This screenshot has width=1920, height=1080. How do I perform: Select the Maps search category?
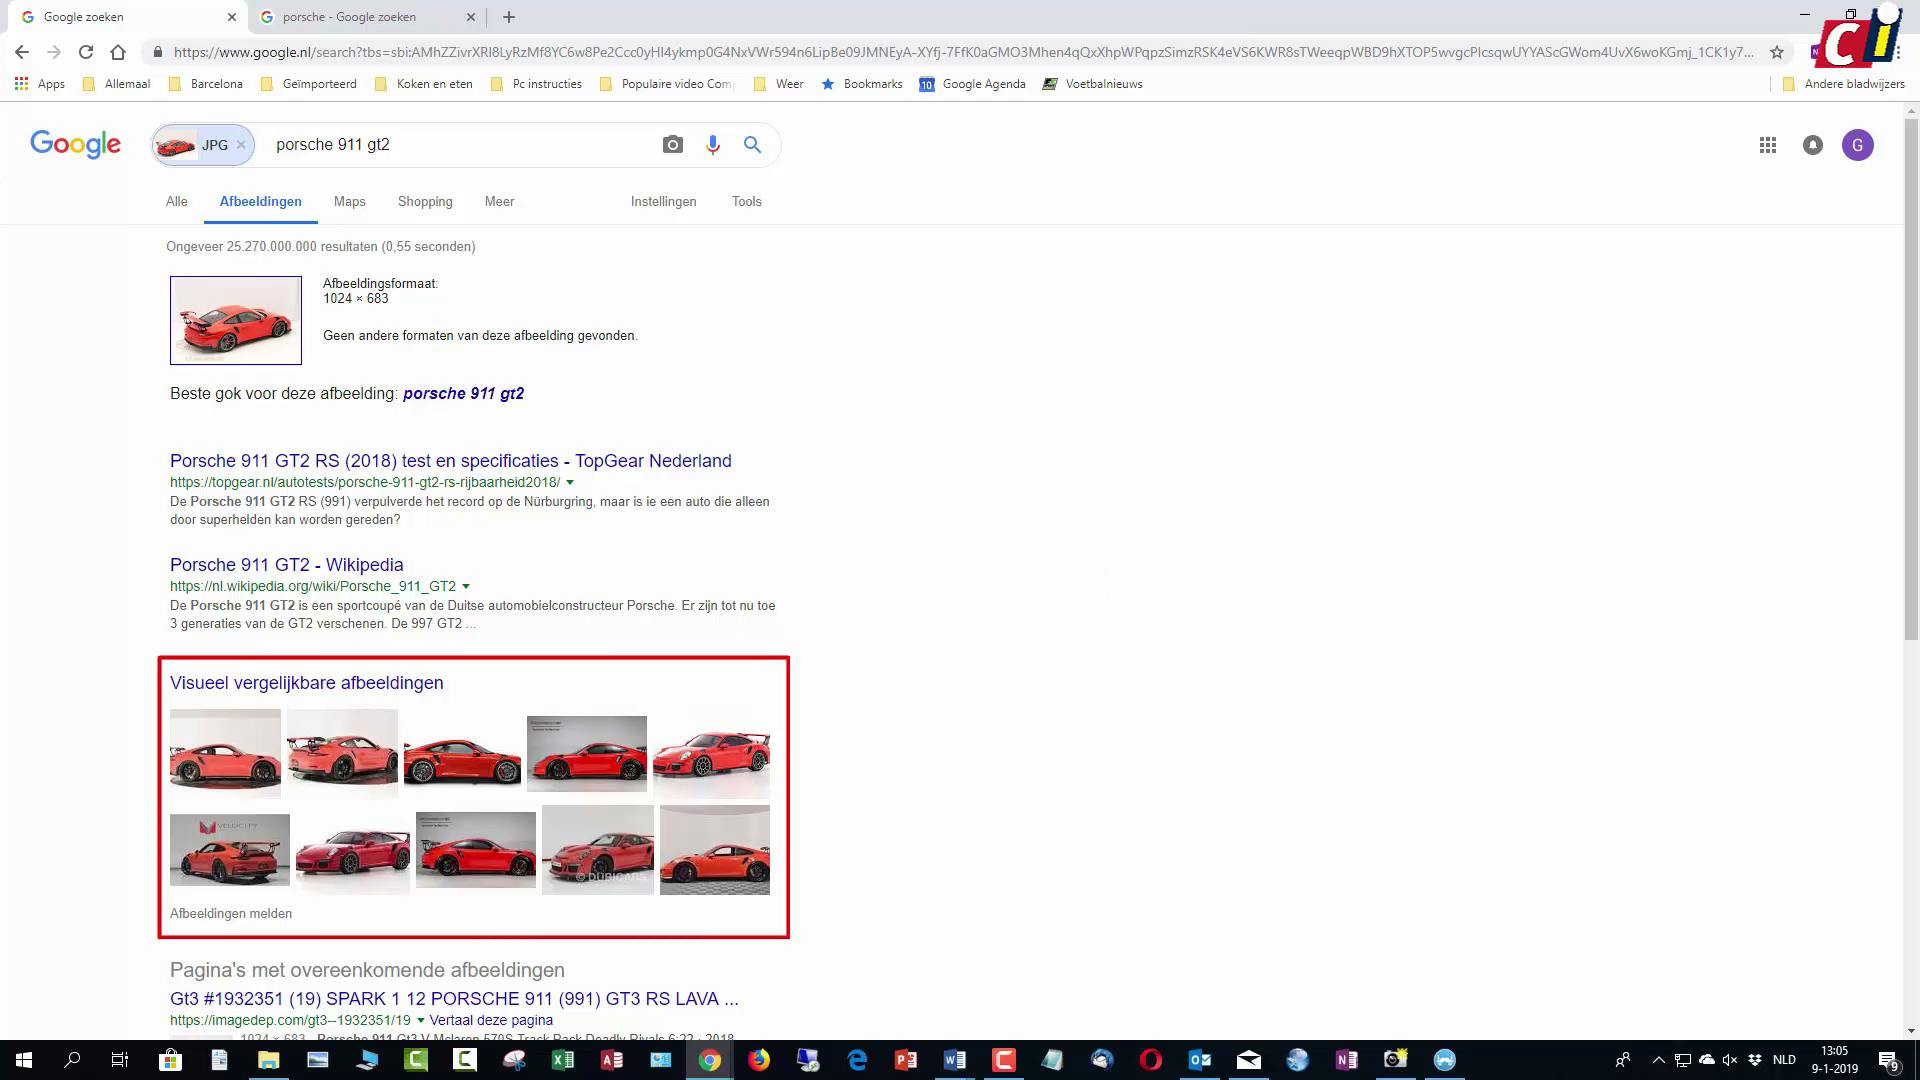click(x=349, y=201)
